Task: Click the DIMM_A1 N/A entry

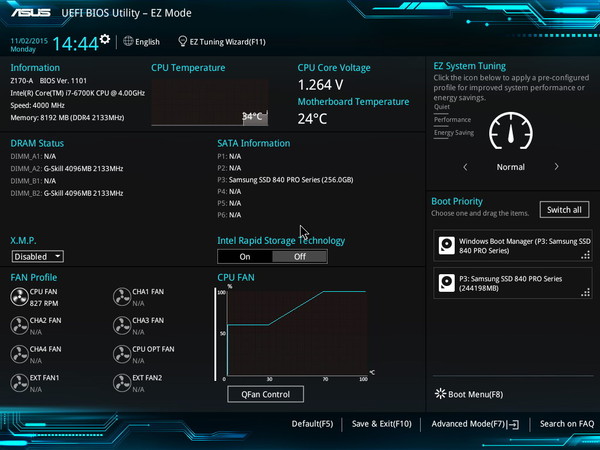Action: (x=33, y=157)
